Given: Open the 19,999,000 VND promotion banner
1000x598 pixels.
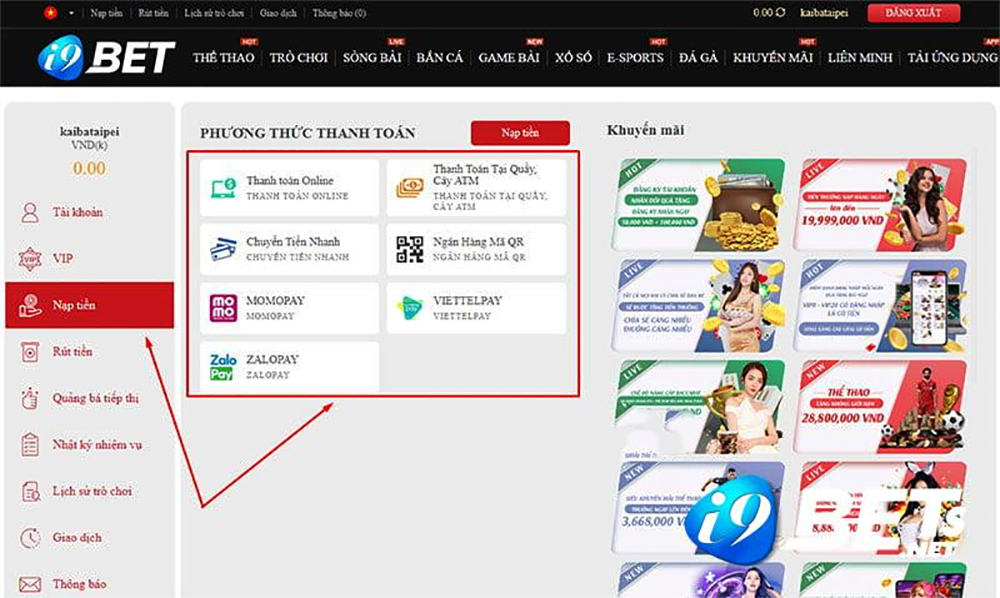Looking at the screenshot, I should (x=880, y=205).
